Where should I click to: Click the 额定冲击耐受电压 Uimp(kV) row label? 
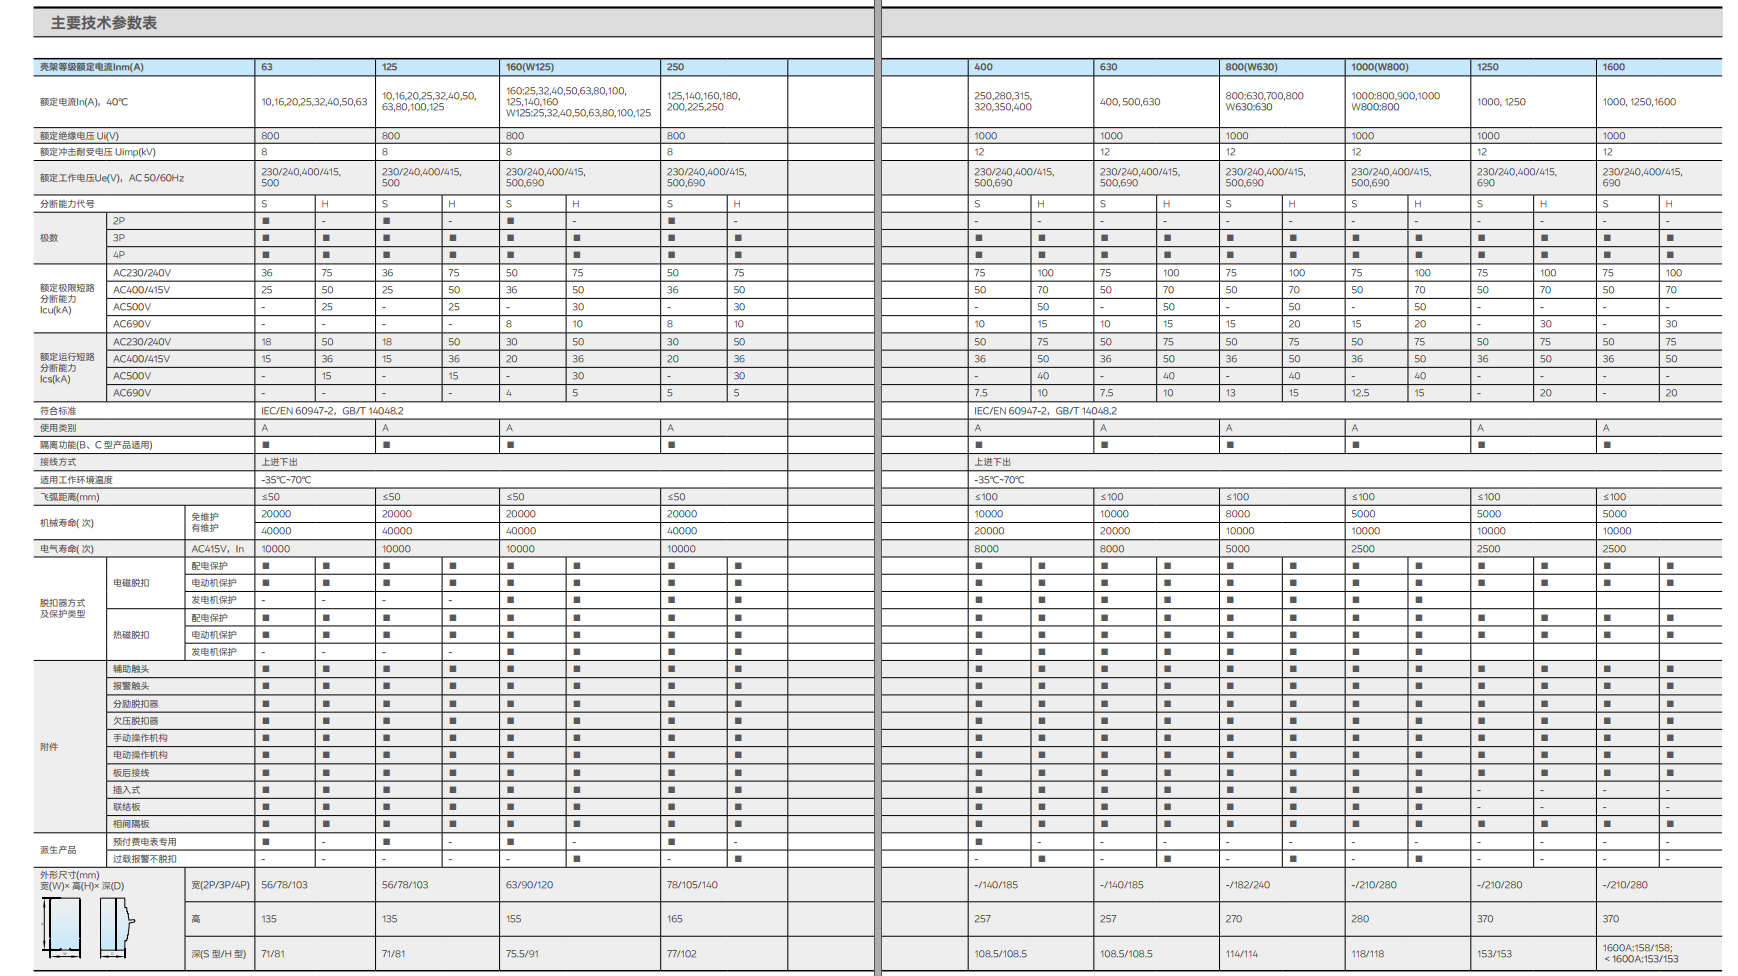98,152
